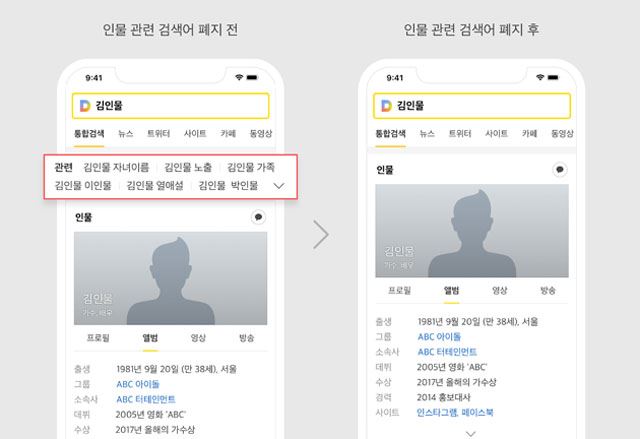Open 방송 tab in left phone profile

247,338
